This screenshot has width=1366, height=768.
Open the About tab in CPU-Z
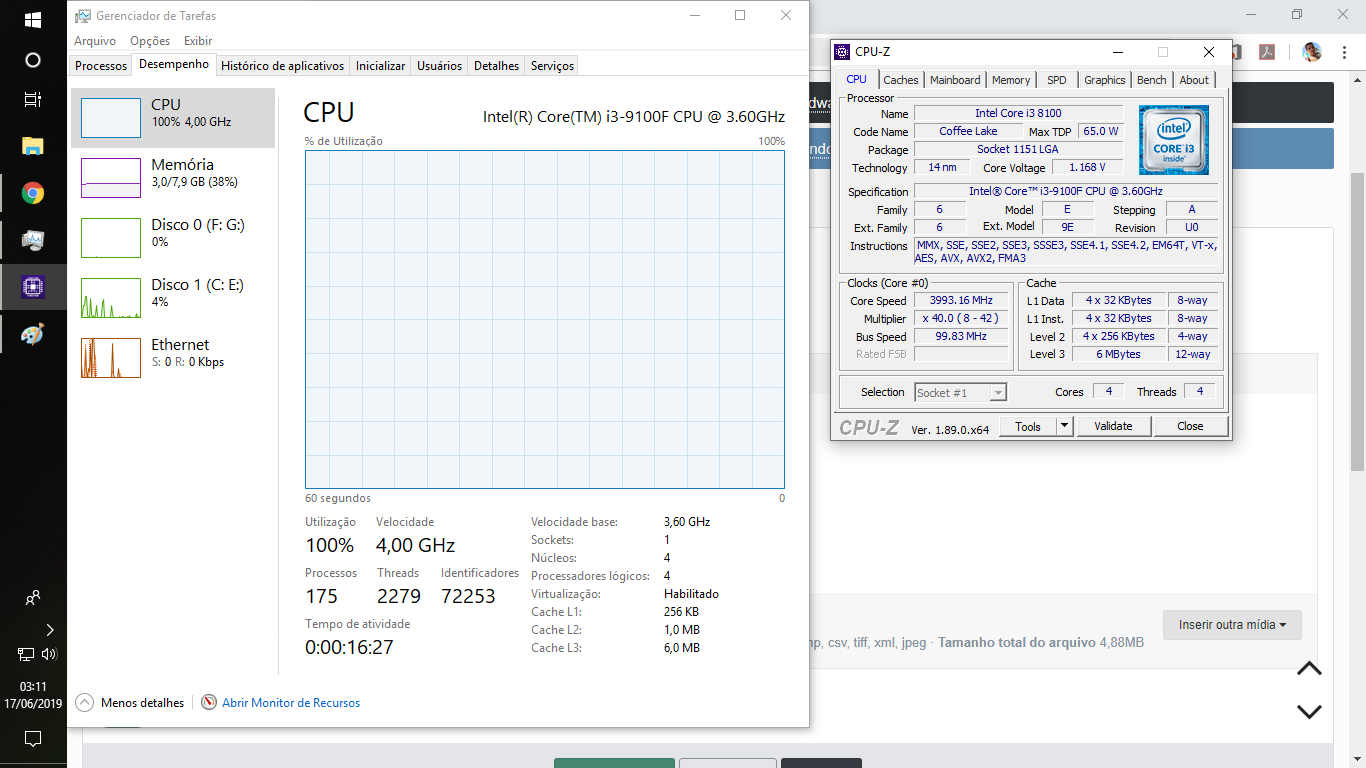1194,80
